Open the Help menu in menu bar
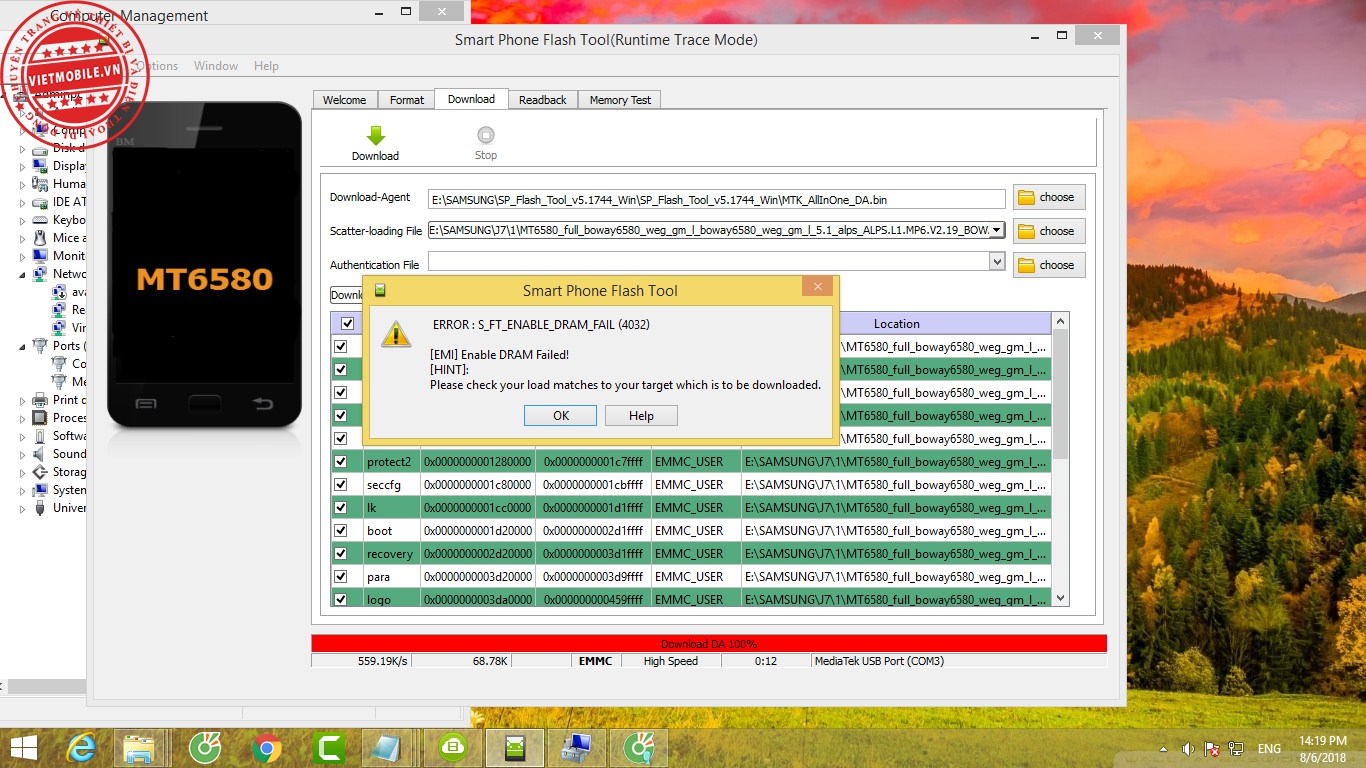Image resolution: width=1366 pixels, height=768 pixels. 266,66
